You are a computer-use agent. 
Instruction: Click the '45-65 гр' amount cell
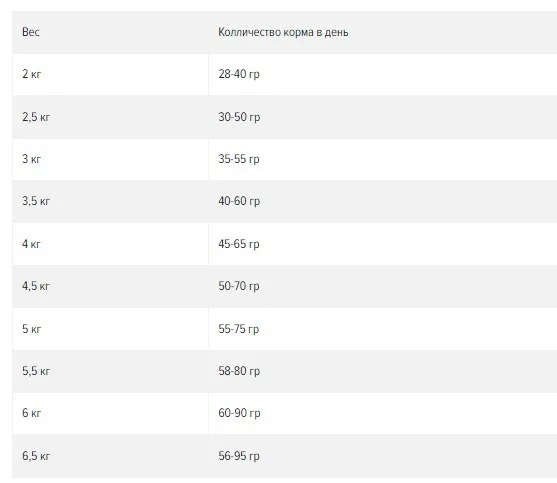click(x=239, y=244)
